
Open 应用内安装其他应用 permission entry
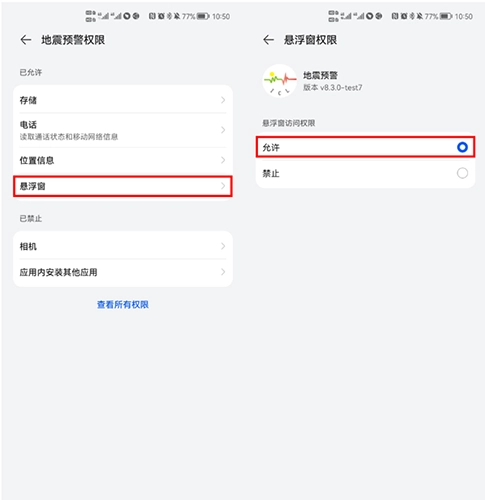pos(123,272)
